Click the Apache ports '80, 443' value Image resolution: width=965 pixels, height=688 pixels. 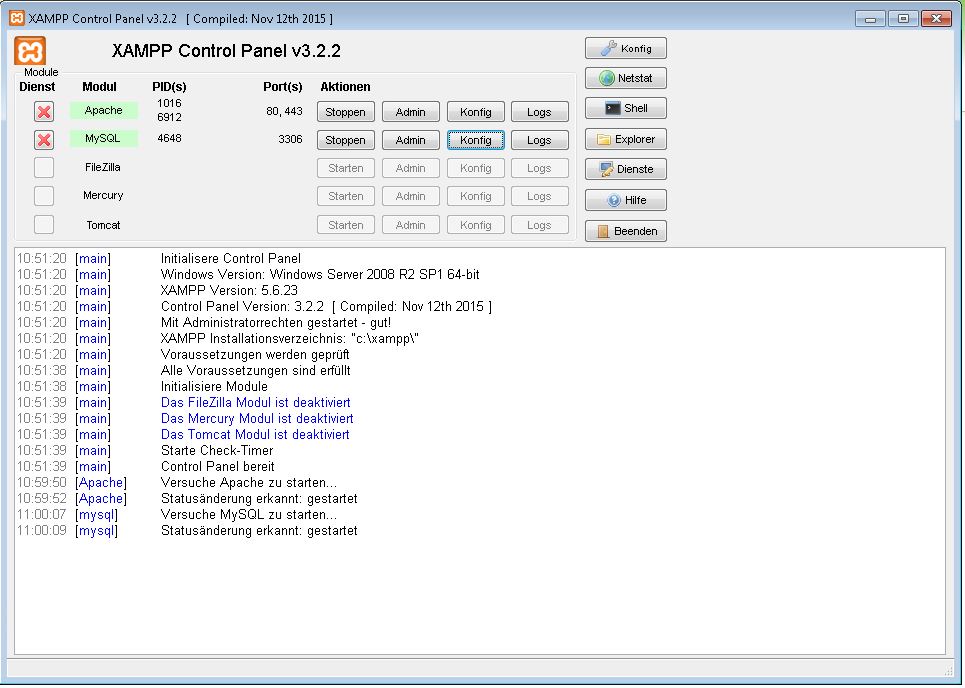point(284,111)
